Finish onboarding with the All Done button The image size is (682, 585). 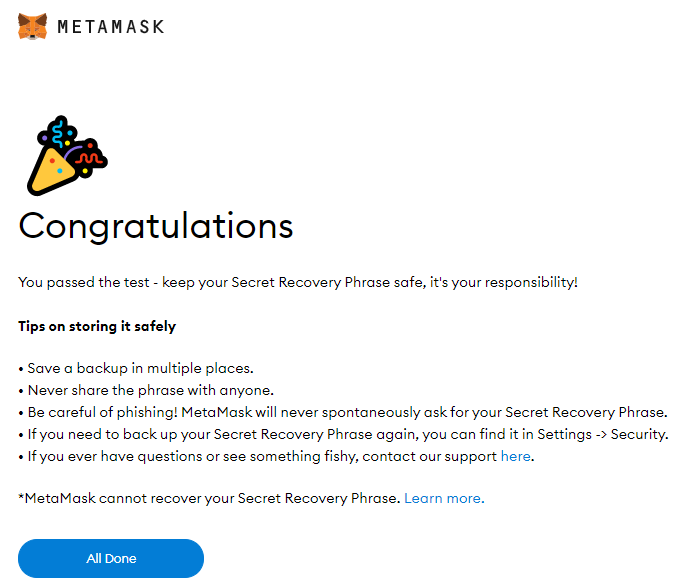click(x=111, y=558)
